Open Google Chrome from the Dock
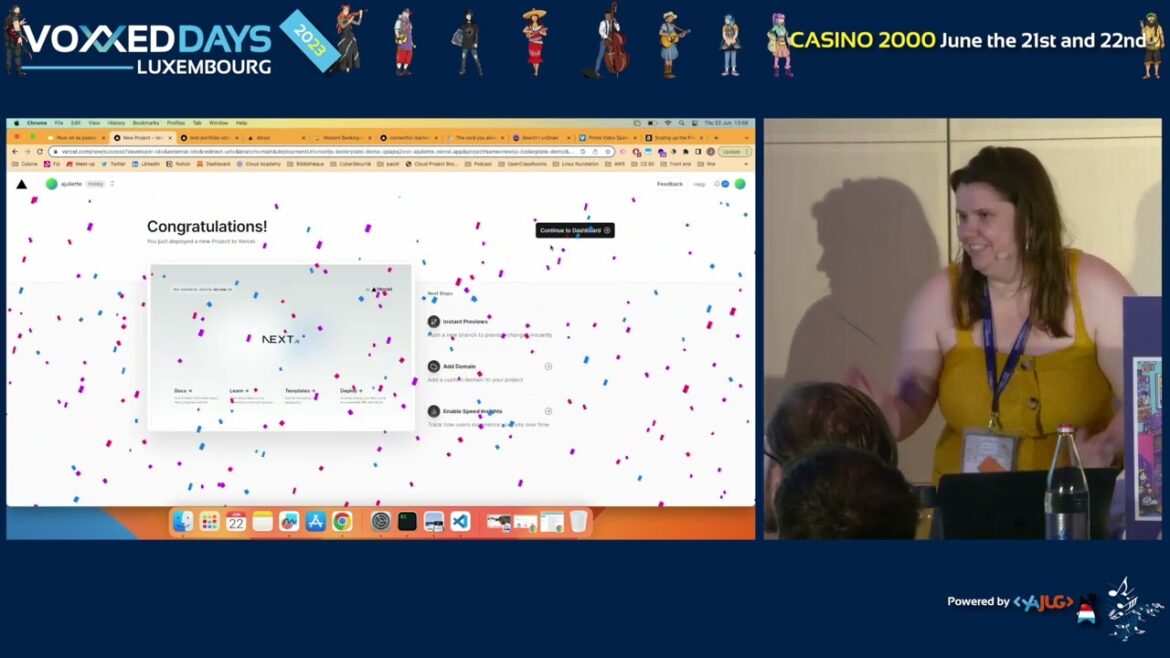This screenshot has height=658, width=1170. tap(342, 521)
